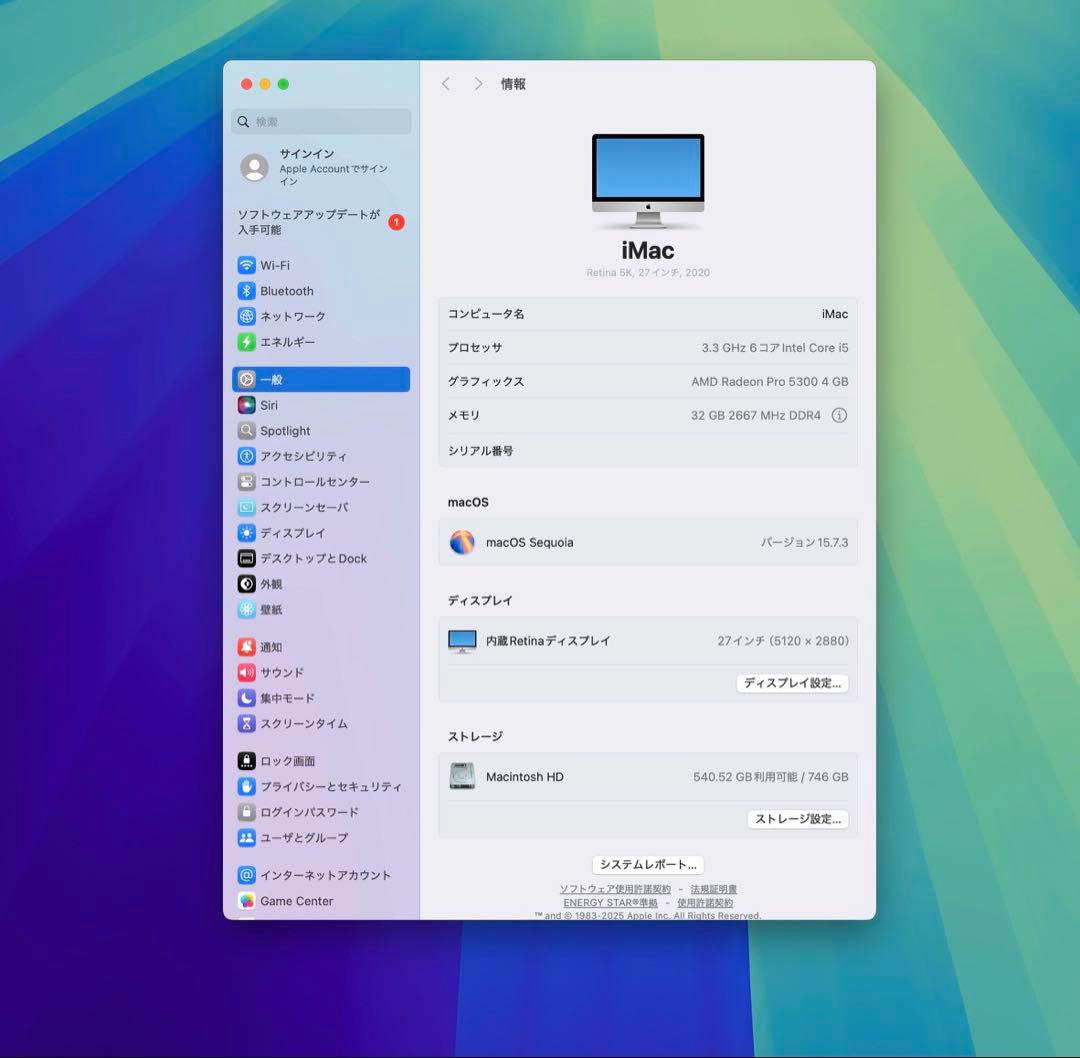The width and height of the screenshot is (1080, 1058).
Task: Open the ソフトウェア使用許諾契約 link
Action: pyautogui.click(x=614, y=889)
